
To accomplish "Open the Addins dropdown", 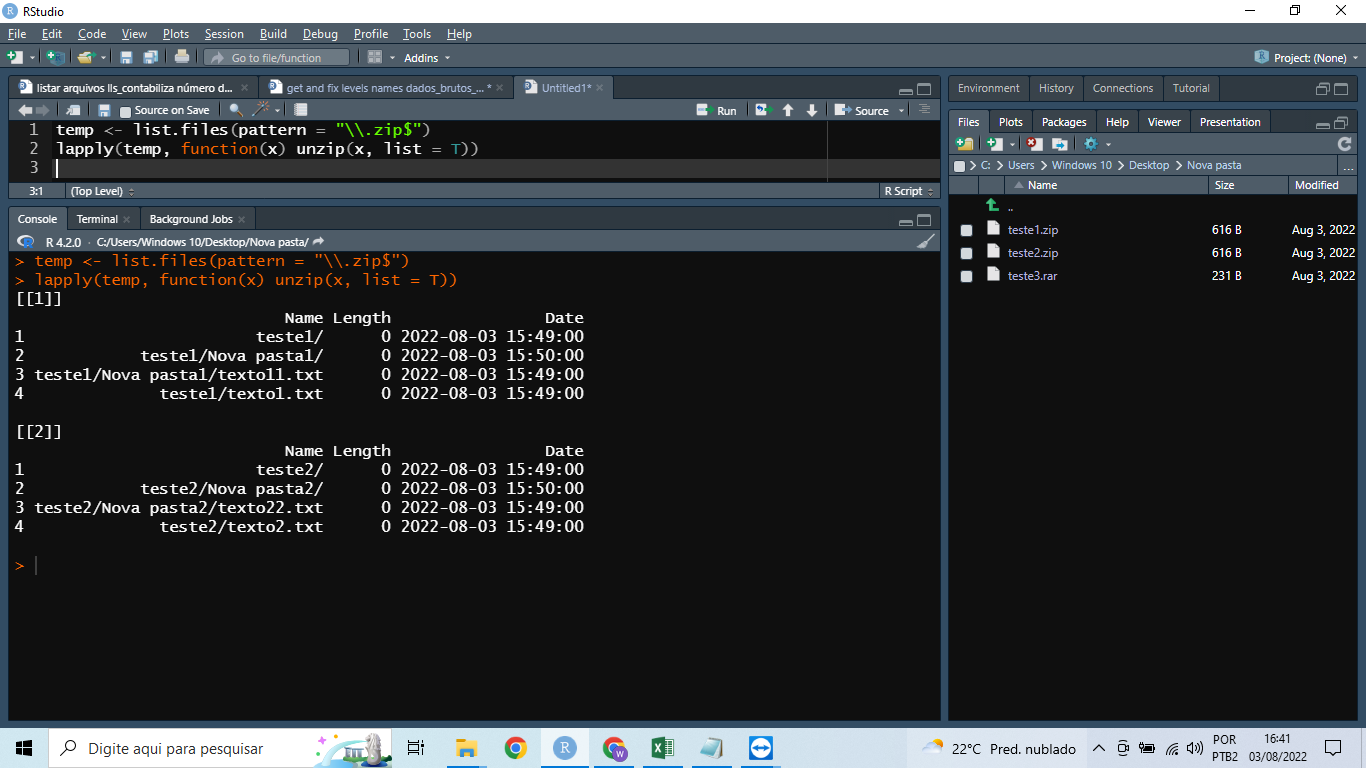I will pos(427,58).
